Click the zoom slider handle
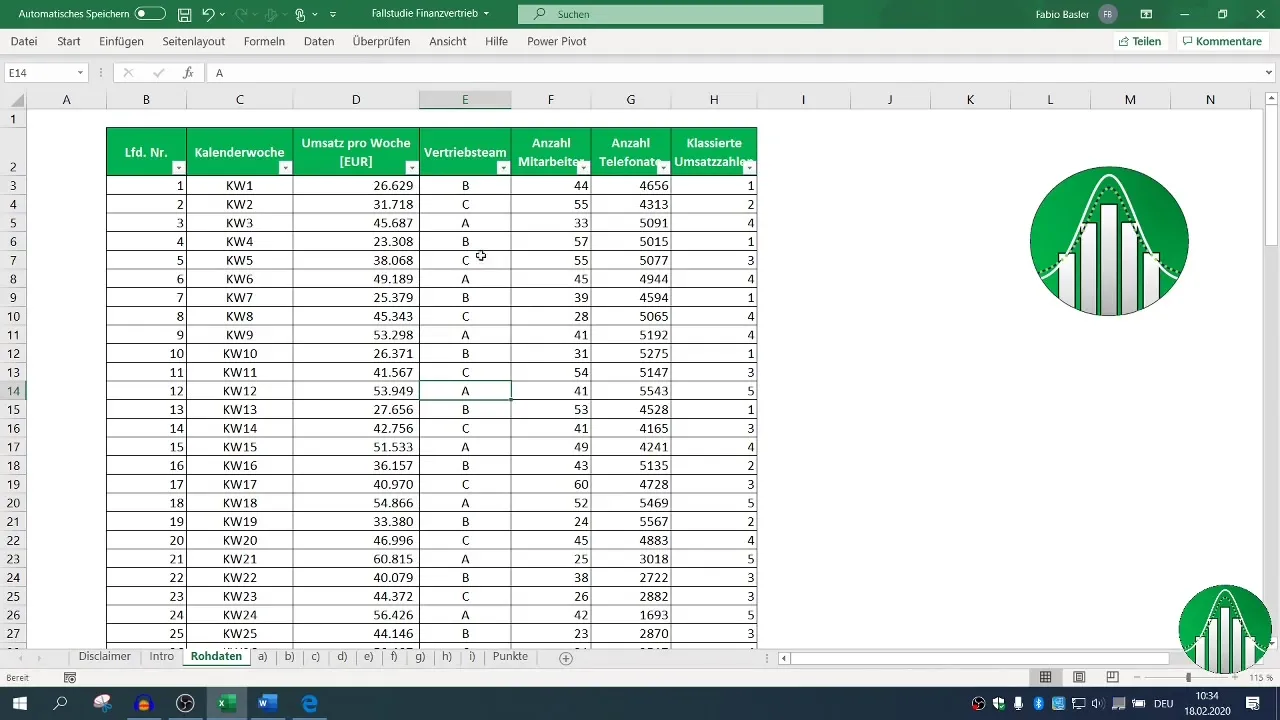 (1188, 677)
